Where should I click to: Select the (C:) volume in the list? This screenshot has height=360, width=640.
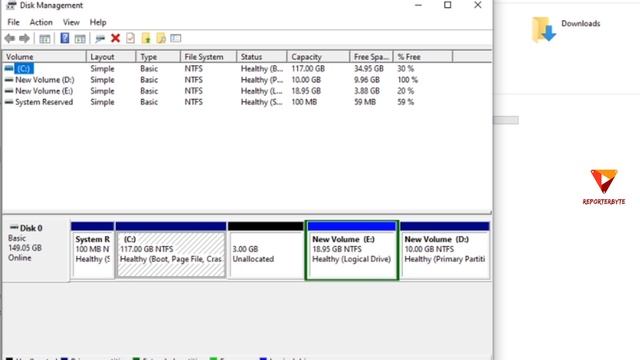24,69
